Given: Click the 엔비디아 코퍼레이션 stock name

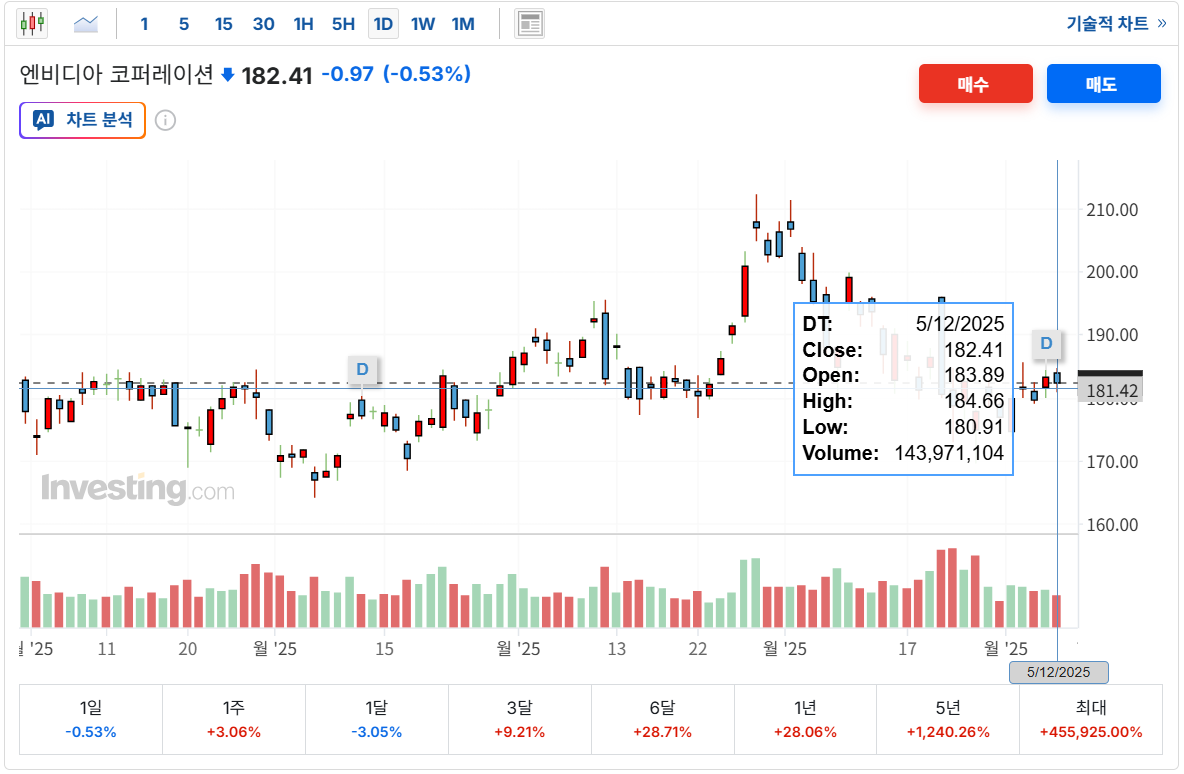Looking at the screenshot, I should click(116, 74).
